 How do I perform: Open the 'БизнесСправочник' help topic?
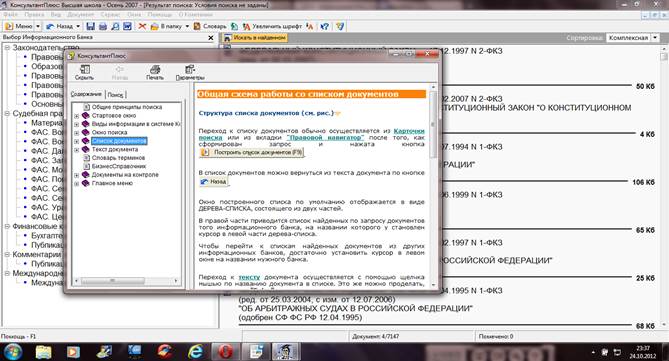pyautogui.click(x=119, y=166)
